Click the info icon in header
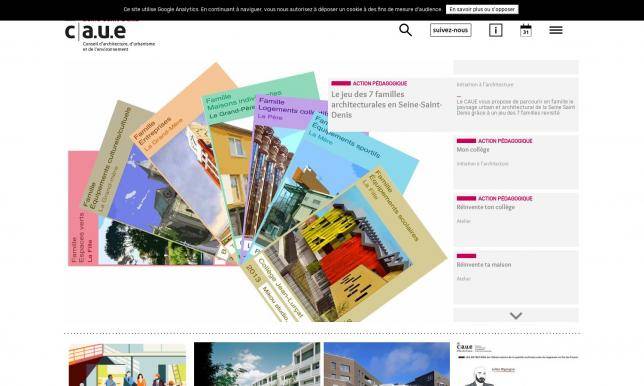This screenshot has height=386, width=644. coord(495,30)
